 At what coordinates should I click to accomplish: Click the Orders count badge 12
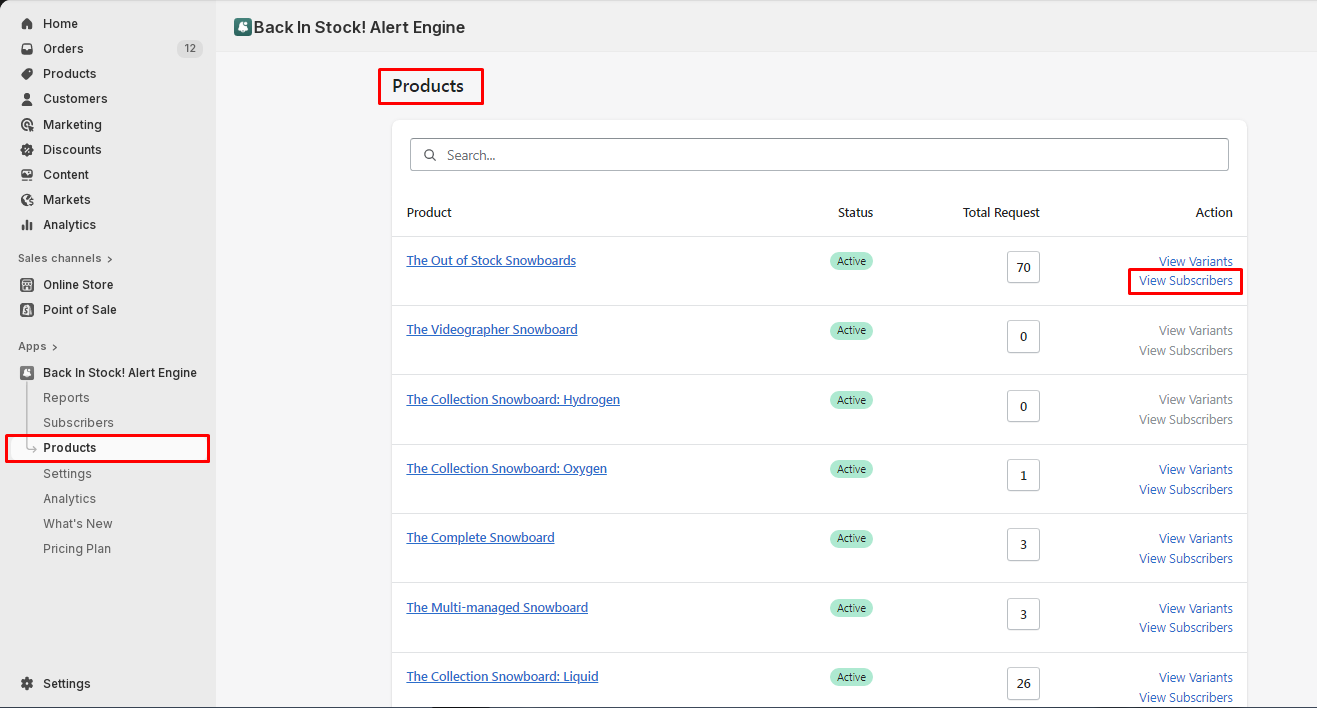tap(190, 48)
